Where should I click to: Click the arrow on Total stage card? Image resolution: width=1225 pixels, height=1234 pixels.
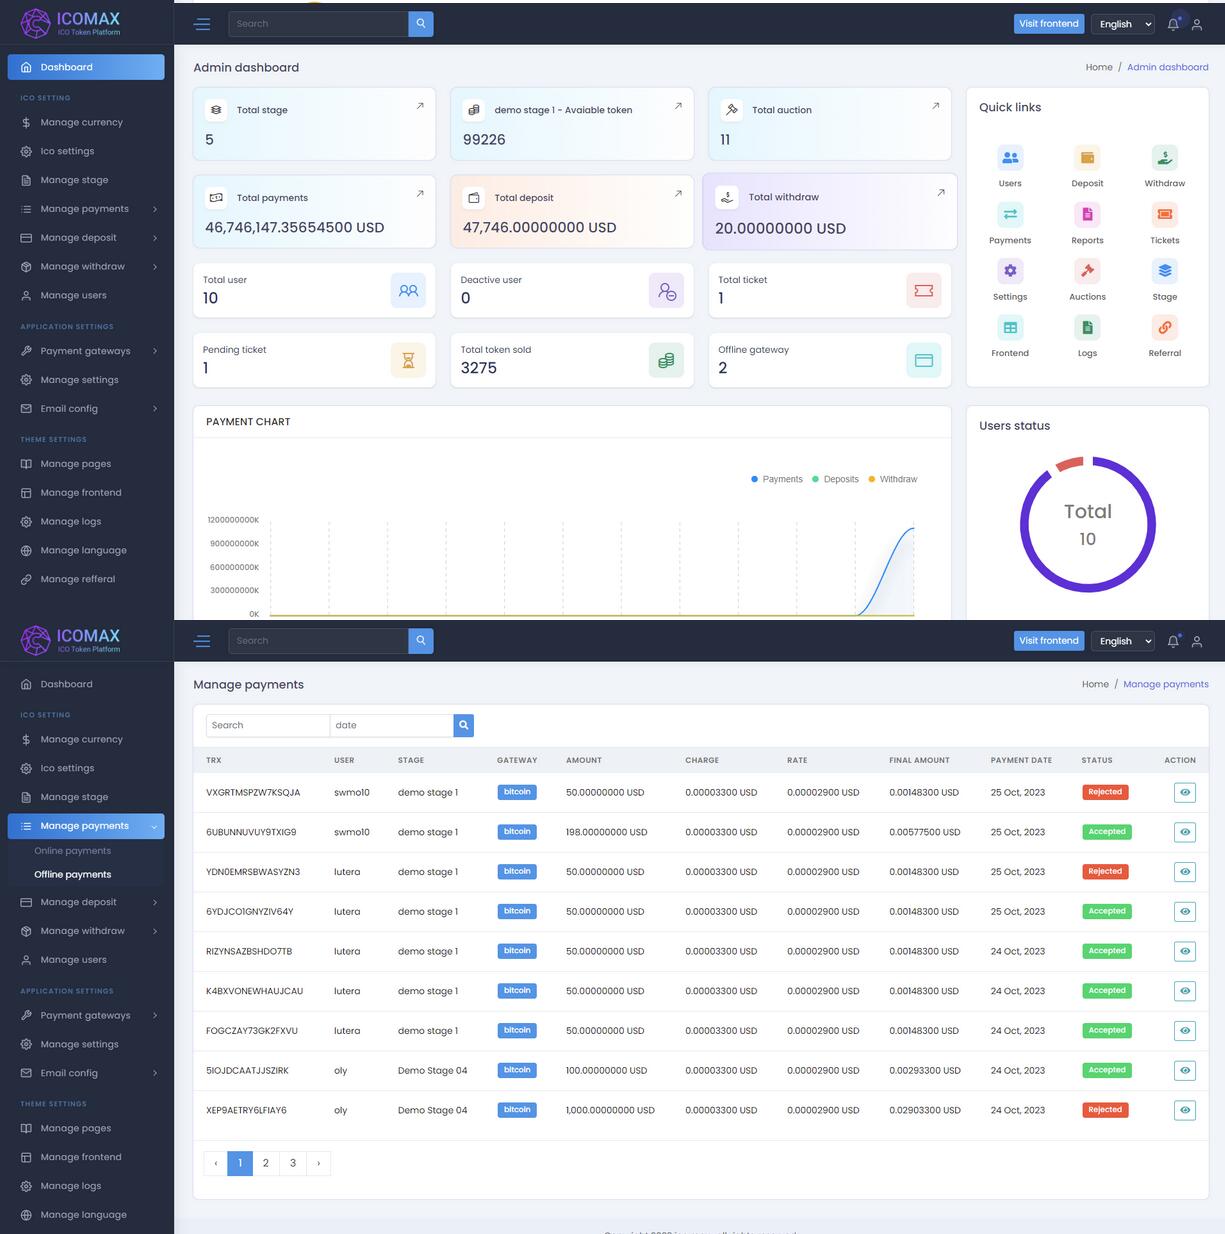[x=420, y=106]
